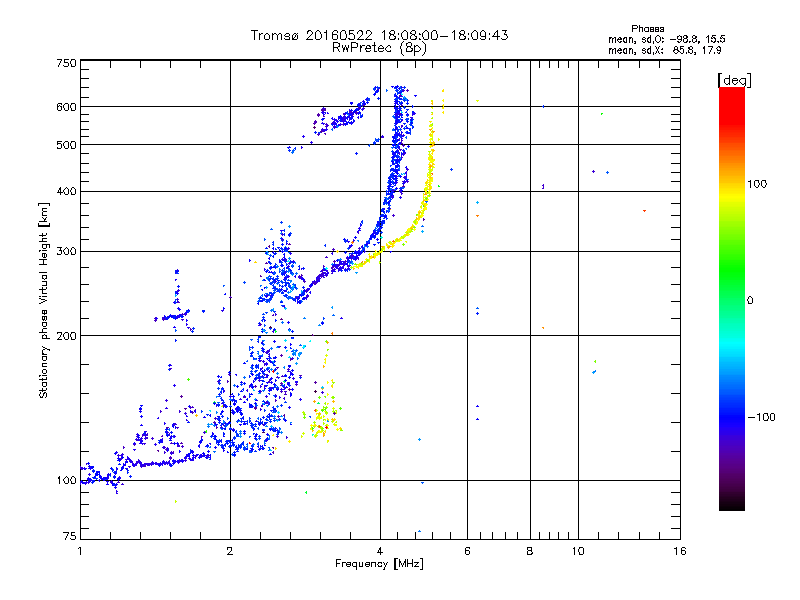Screen dimensions: 800x600
Task: Click the yellow X-mode trace near 400 km
Action: [428, 190]
